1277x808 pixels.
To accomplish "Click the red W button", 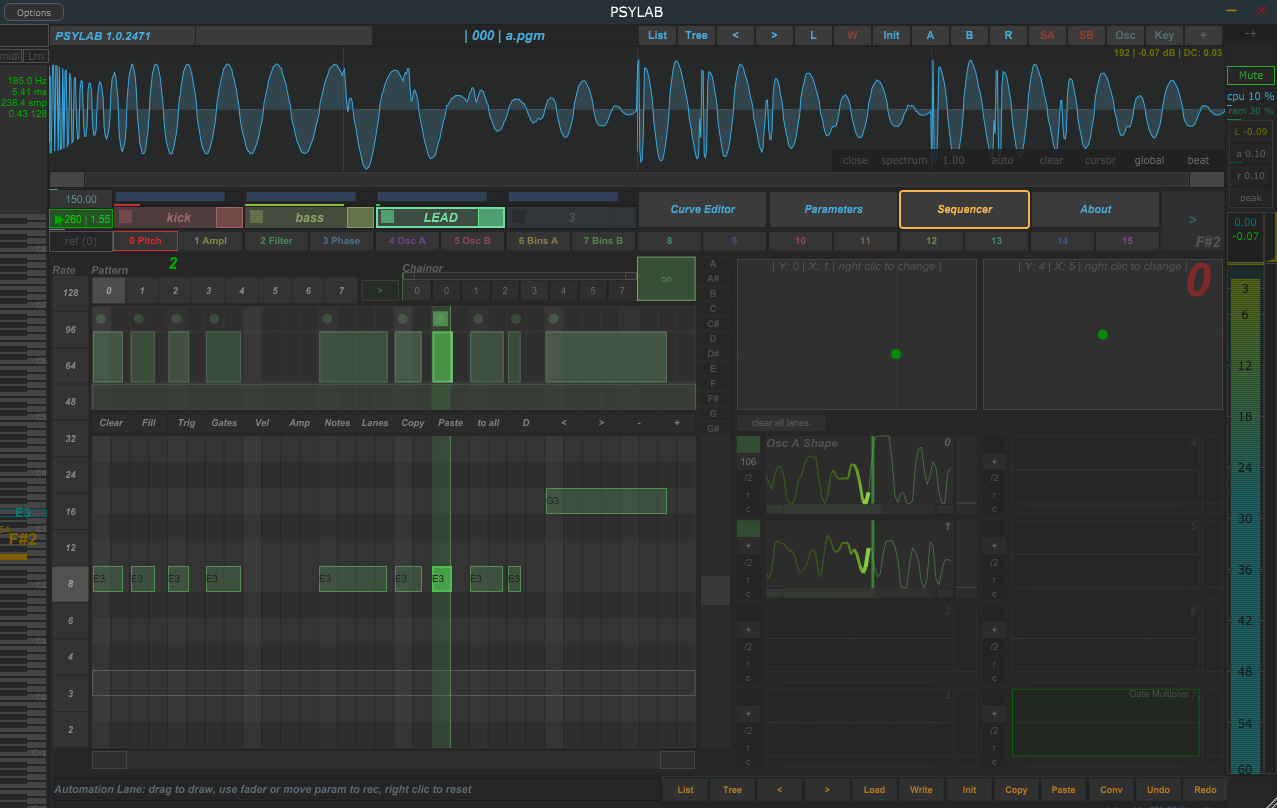I will click(852, 35).
